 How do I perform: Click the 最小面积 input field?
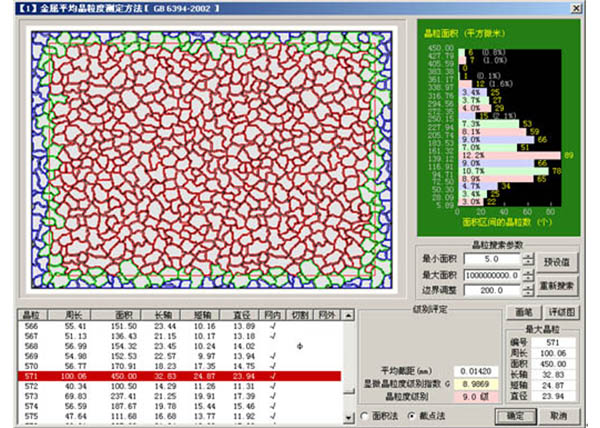pos(492,259)
